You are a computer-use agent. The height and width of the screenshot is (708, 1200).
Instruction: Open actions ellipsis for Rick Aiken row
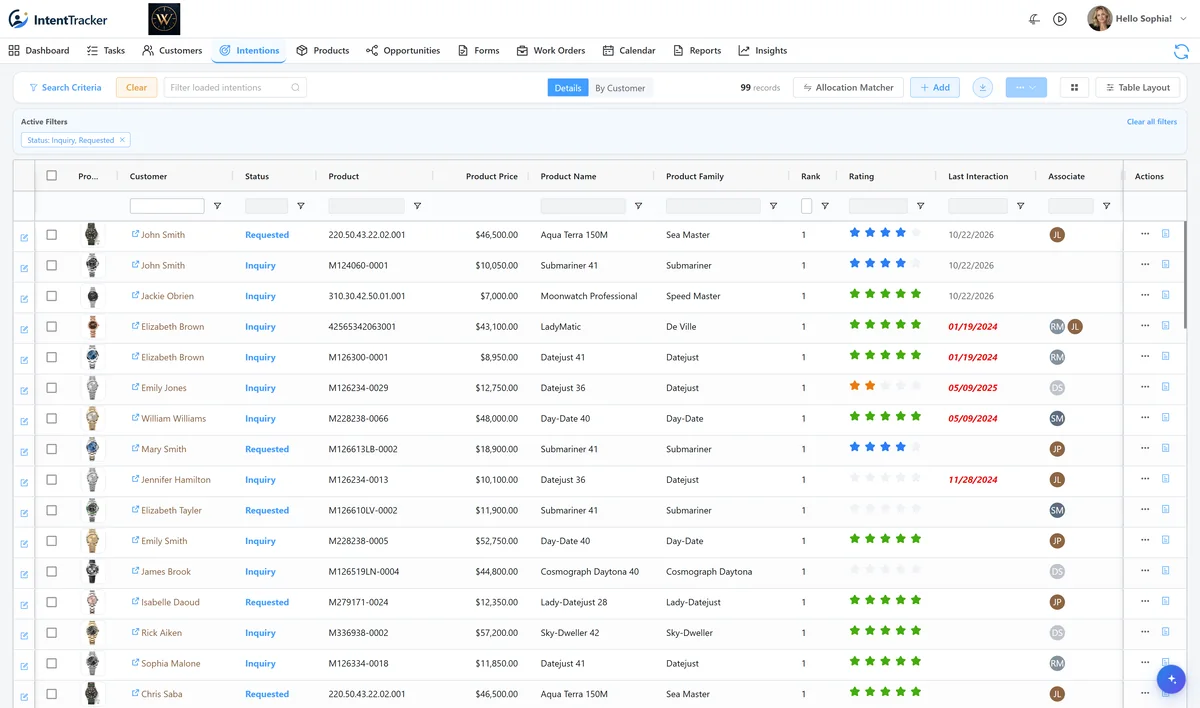pos(1145,632)
